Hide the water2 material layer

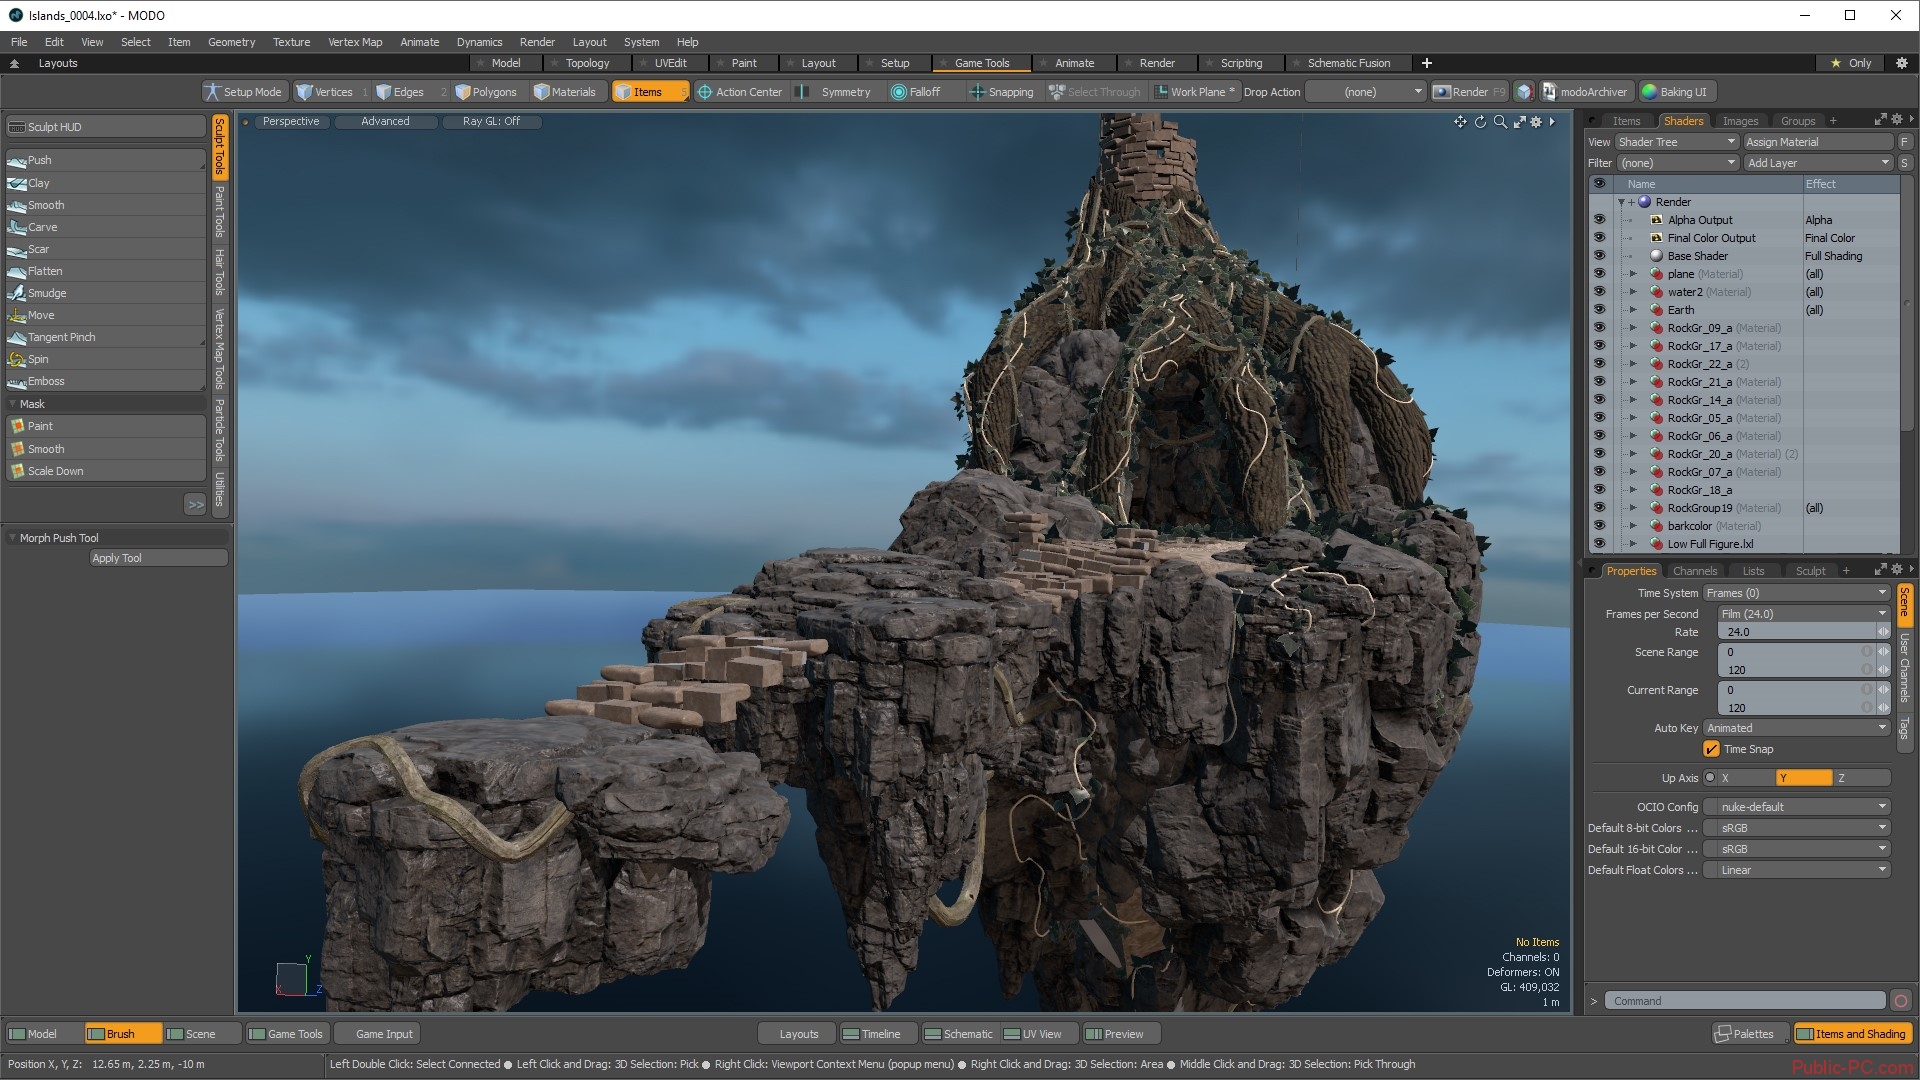pyautogui.click(x=1599, y=292)
